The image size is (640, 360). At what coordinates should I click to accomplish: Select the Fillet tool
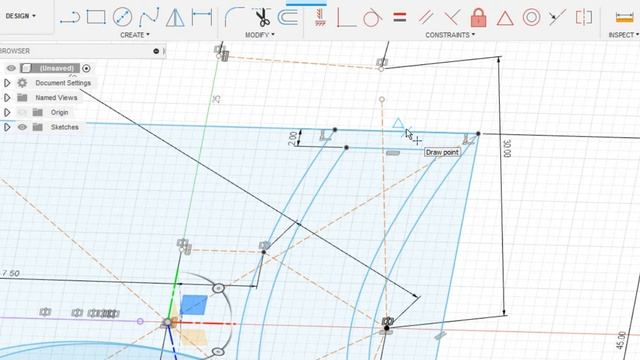[234, 17]
